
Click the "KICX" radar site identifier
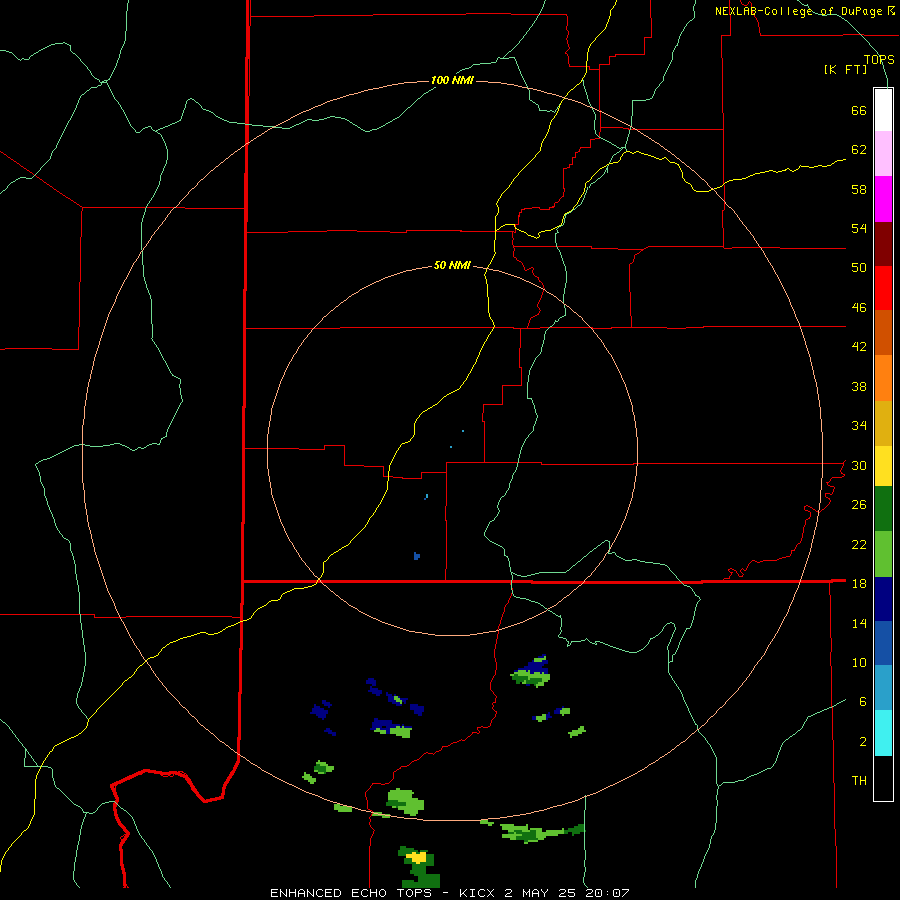pos(479,893)
